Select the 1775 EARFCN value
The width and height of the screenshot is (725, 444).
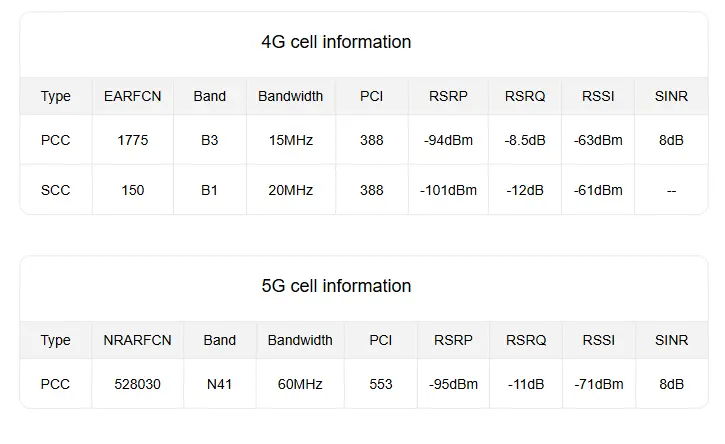pyautogui.click(x=133, y=140)
